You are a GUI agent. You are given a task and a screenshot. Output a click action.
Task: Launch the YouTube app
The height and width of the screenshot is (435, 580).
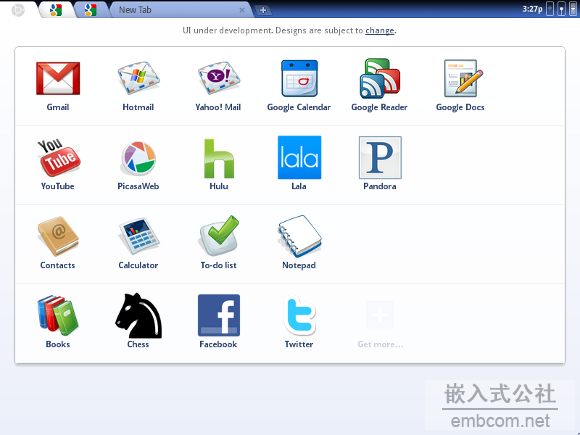(58, 157)
